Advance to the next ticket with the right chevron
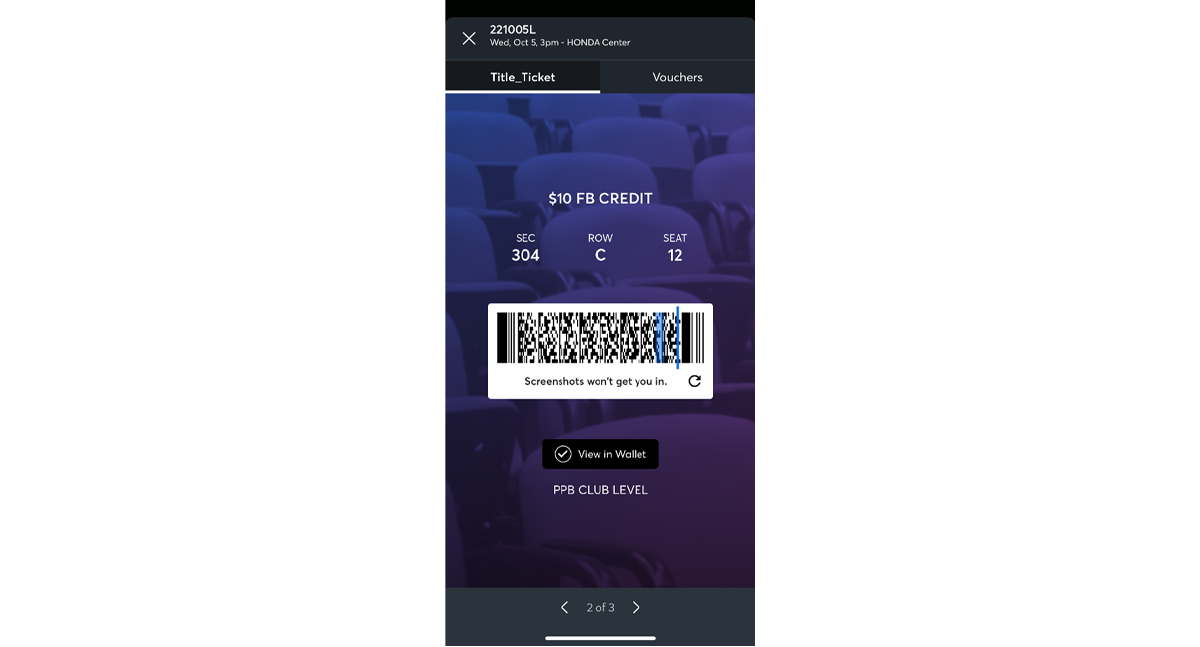The width and height of the screenshot is (1200, 647). click(636, 607)
